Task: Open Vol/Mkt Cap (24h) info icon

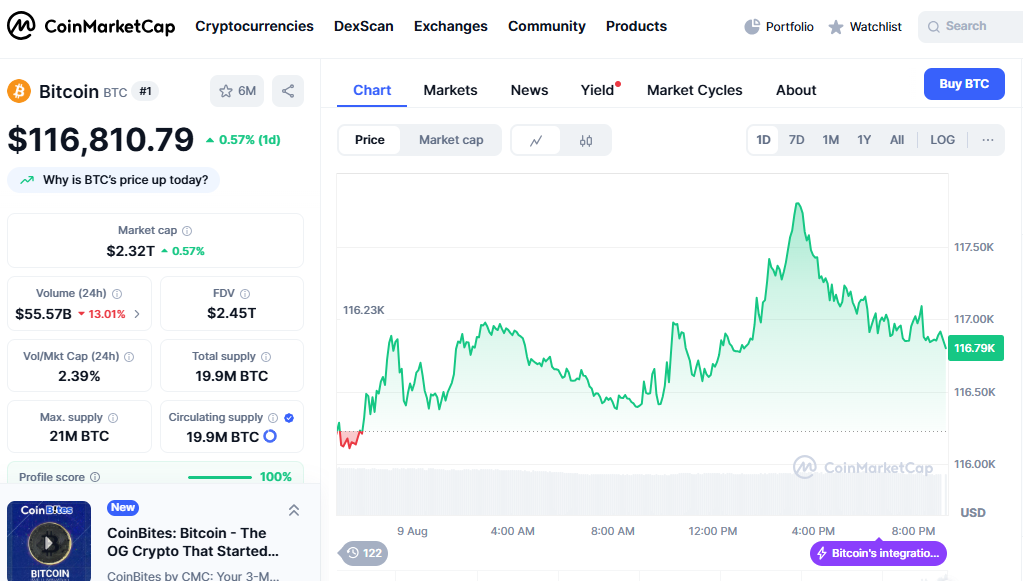Action: coord(129,357)
